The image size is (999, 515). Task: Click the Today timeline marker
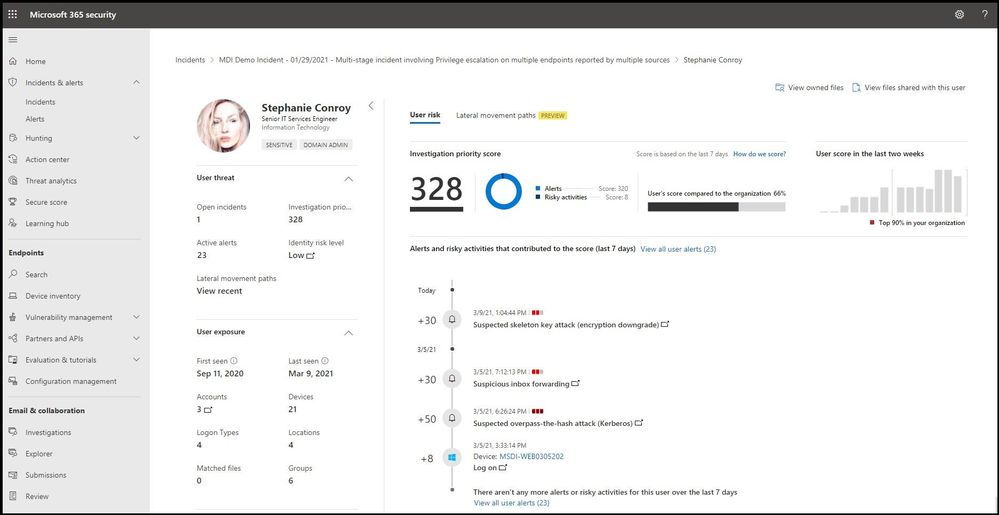click(x=452, y=290)
